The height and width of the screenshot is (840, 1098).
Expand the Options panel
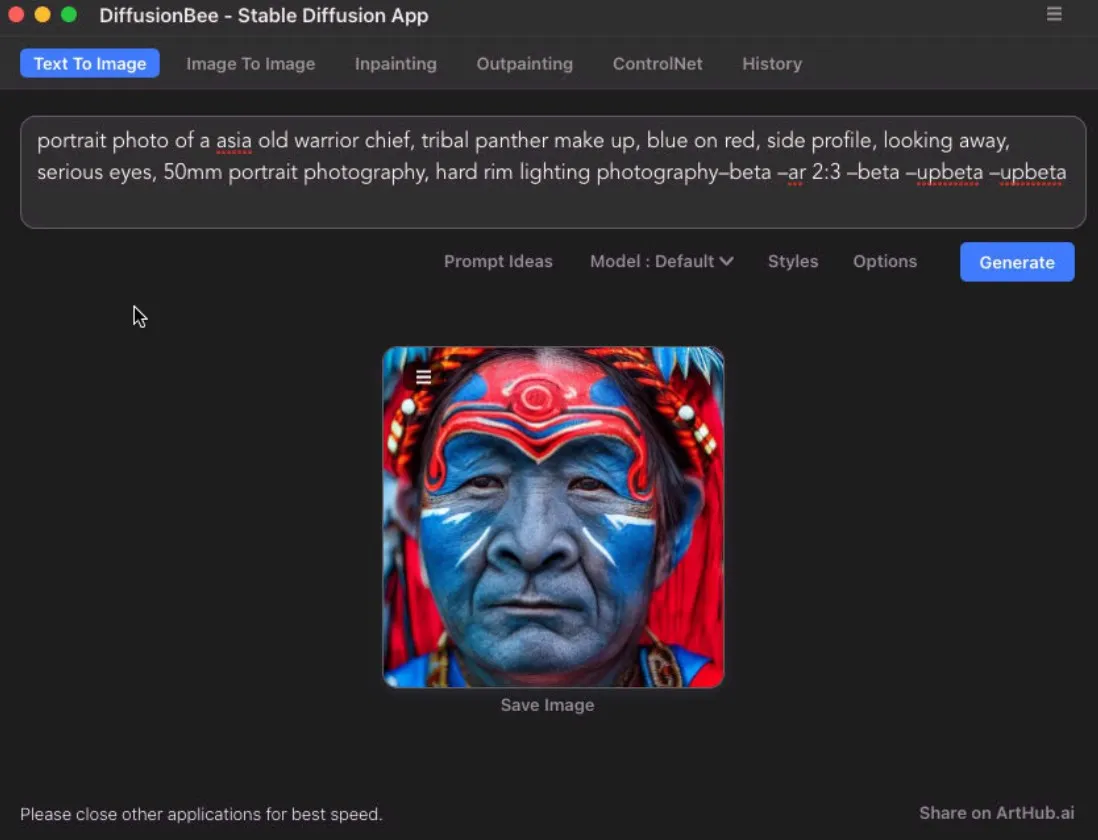tap(884, 262)
